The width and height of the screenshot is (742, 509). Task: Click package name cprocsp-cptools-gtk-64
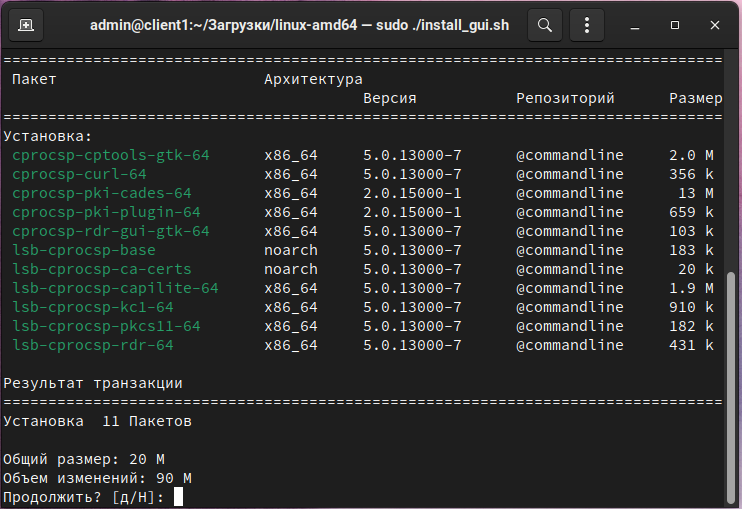(111, 155)
